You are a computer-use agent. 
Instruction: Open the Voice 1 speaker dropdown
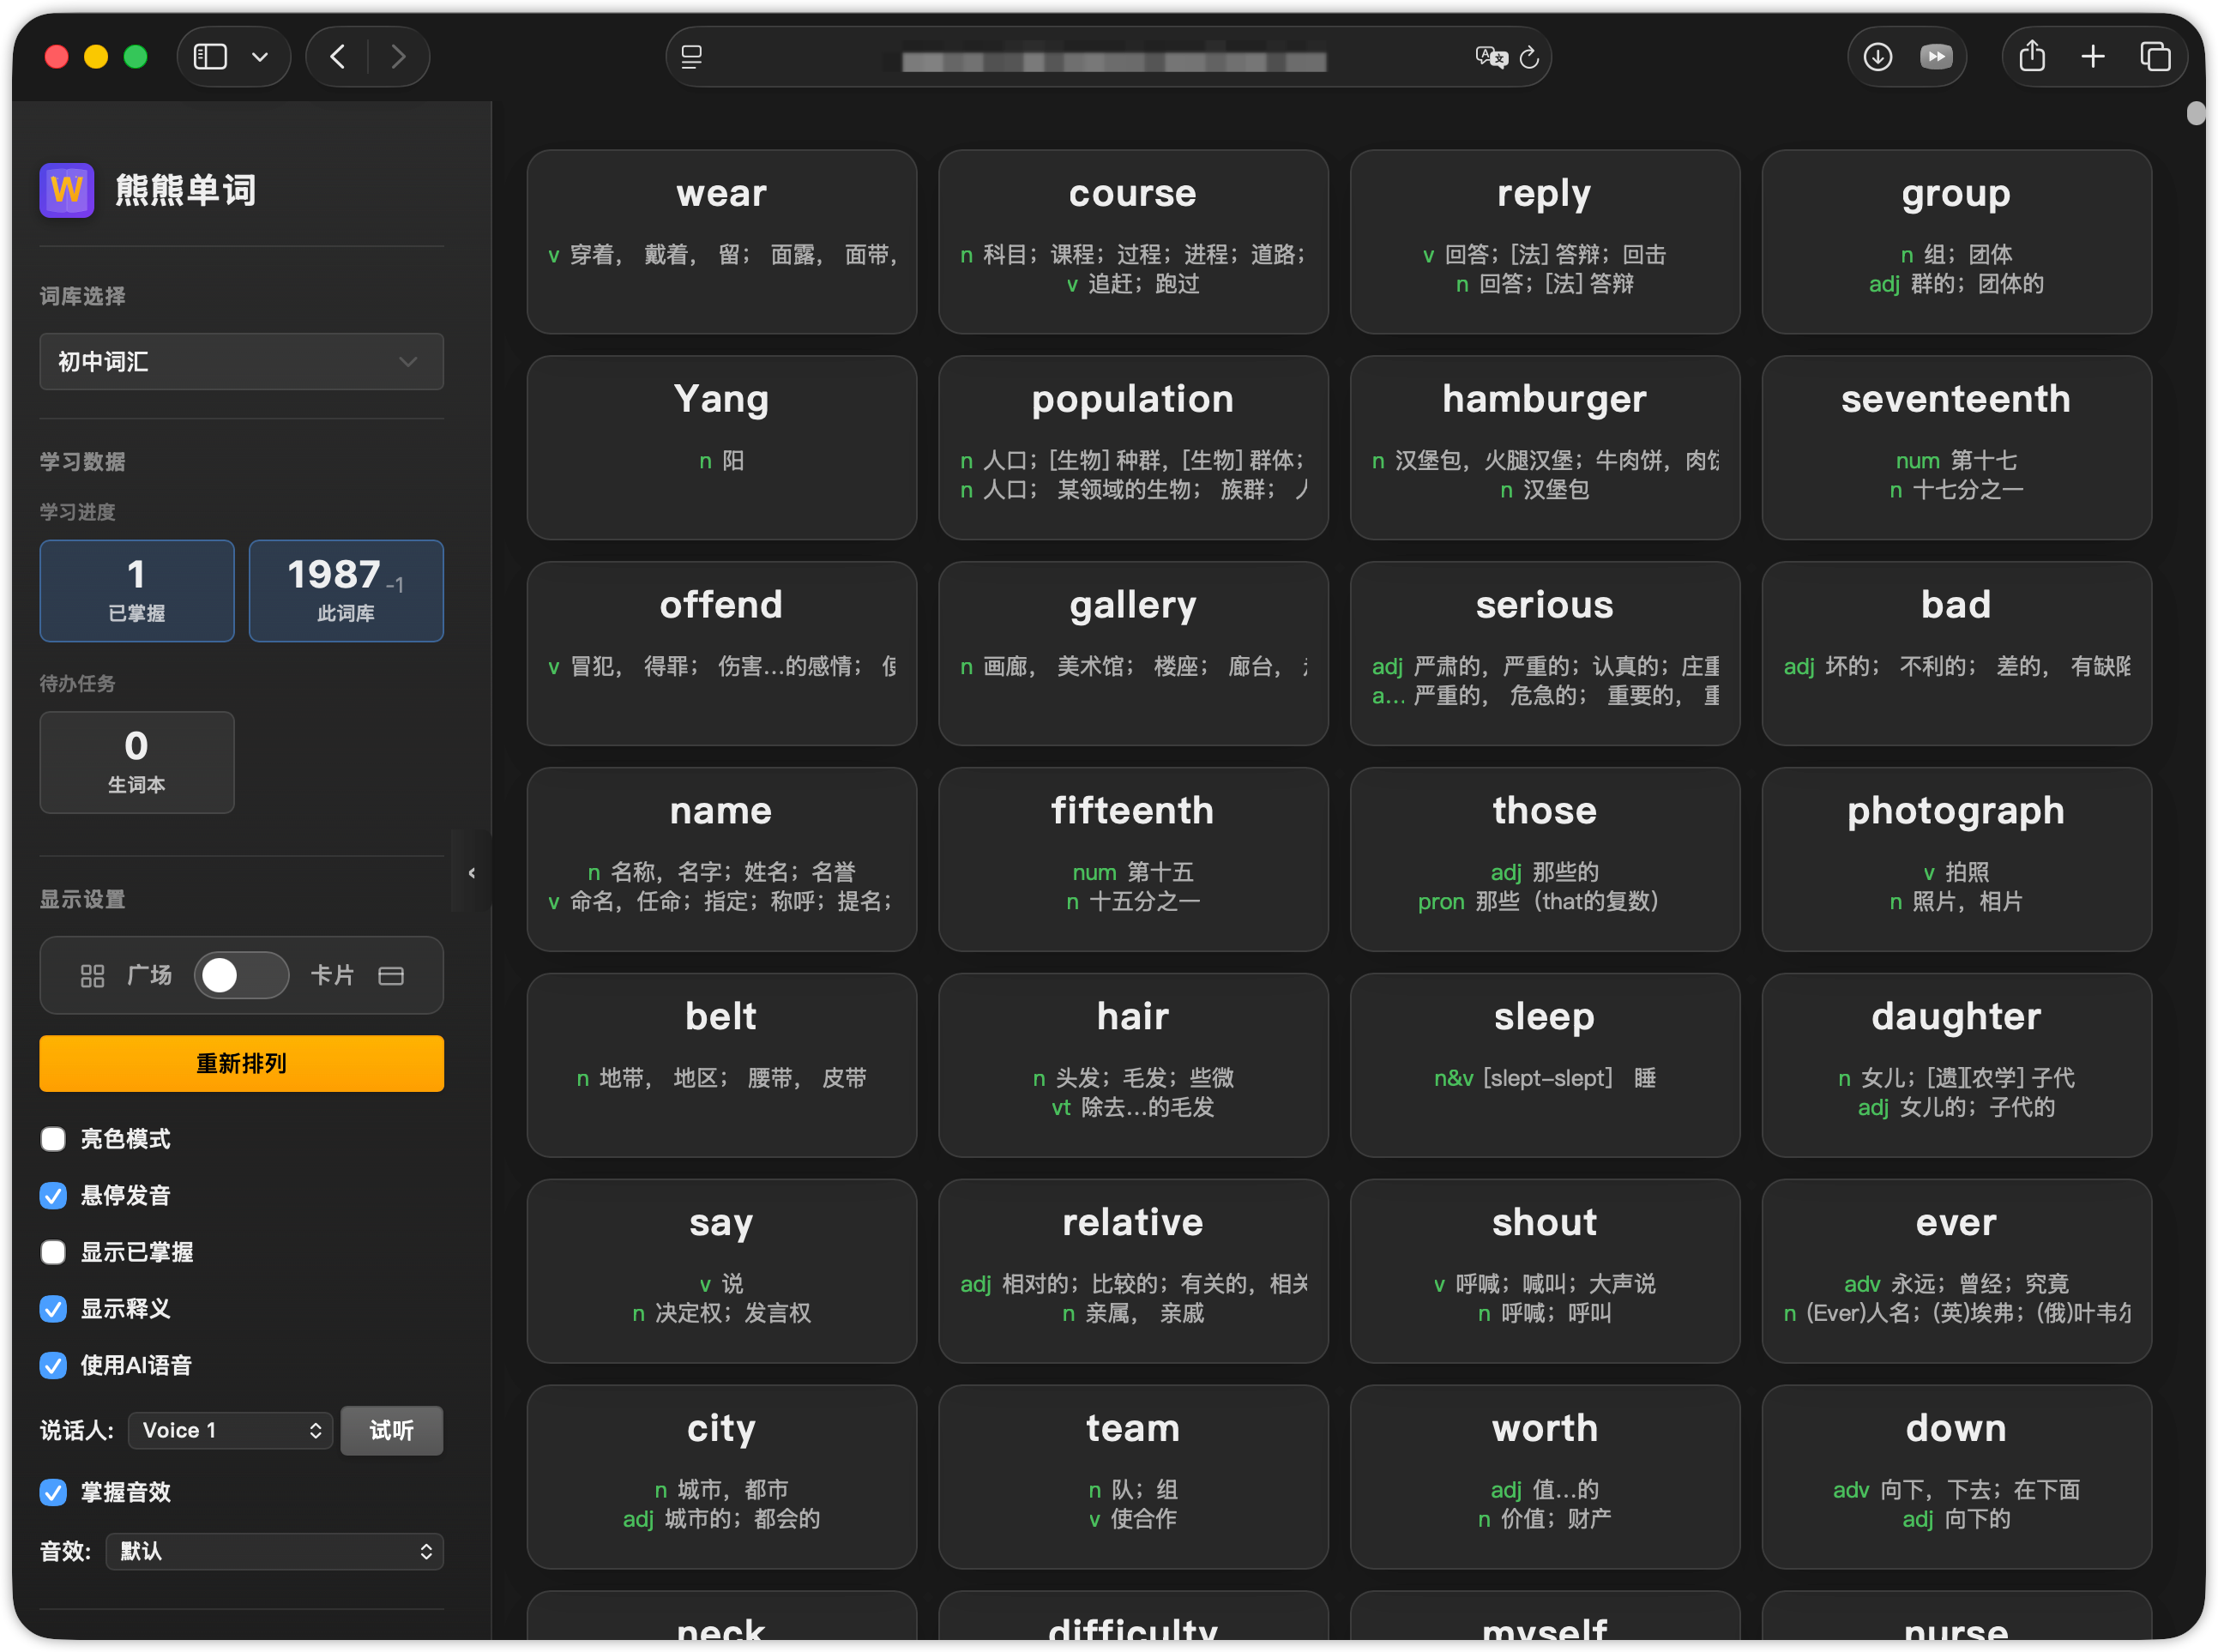click(x=229, y=1430)
